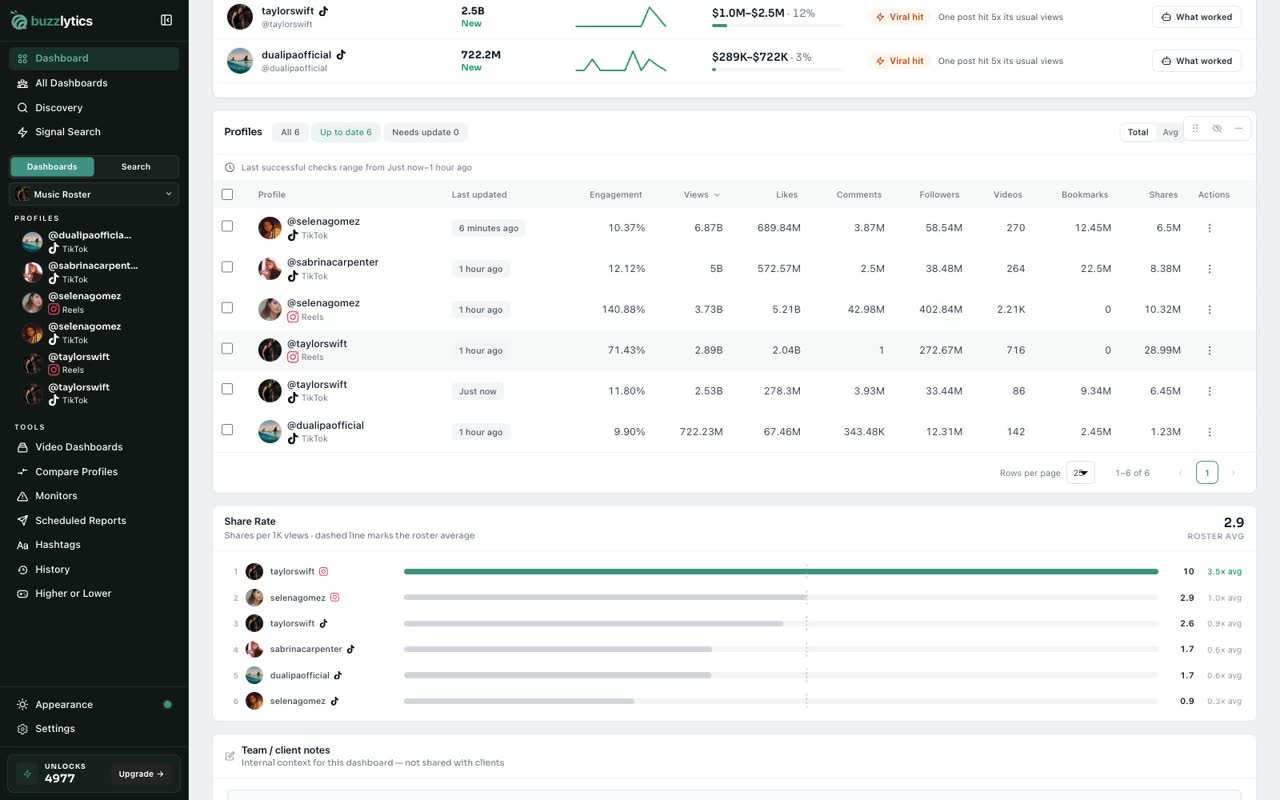Screen dimensions: 1280x800
Task: Open the Music Roster dashboard dropdown
Action: pos(94,194)
